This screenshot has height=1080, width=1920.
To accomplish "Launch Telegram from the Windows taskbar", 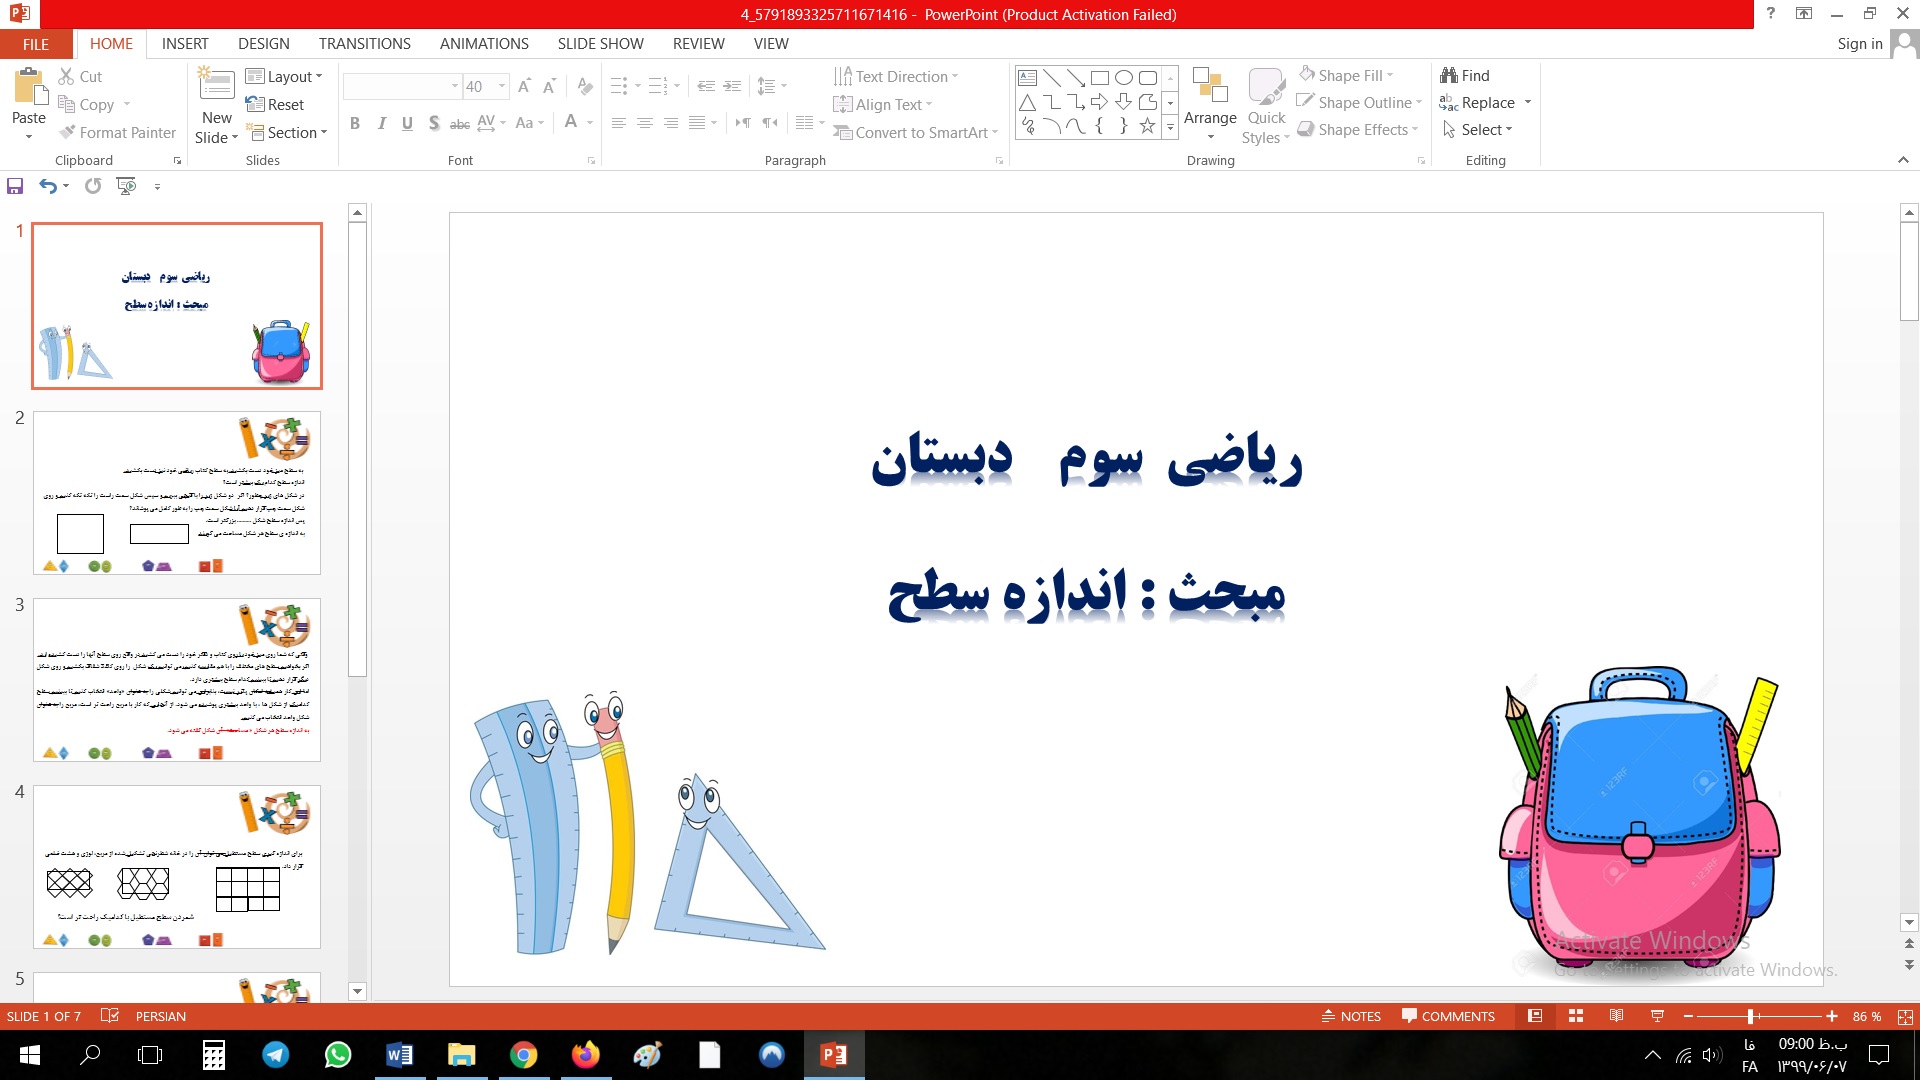I will 276,1055.
